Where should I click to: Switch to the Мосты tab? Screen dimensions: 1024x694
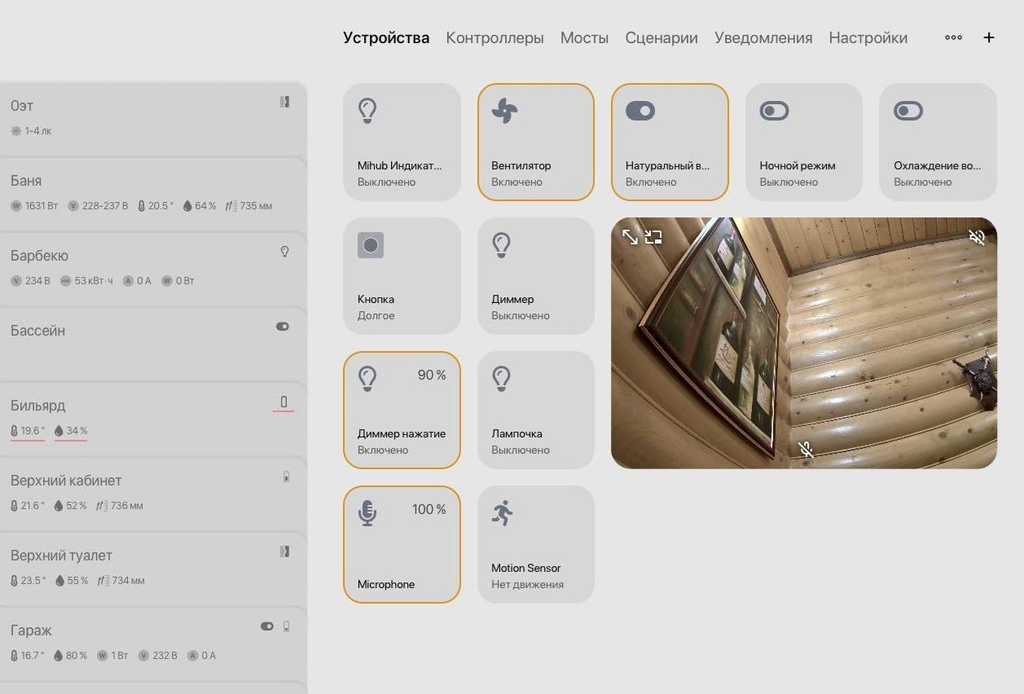coord(584,38)
